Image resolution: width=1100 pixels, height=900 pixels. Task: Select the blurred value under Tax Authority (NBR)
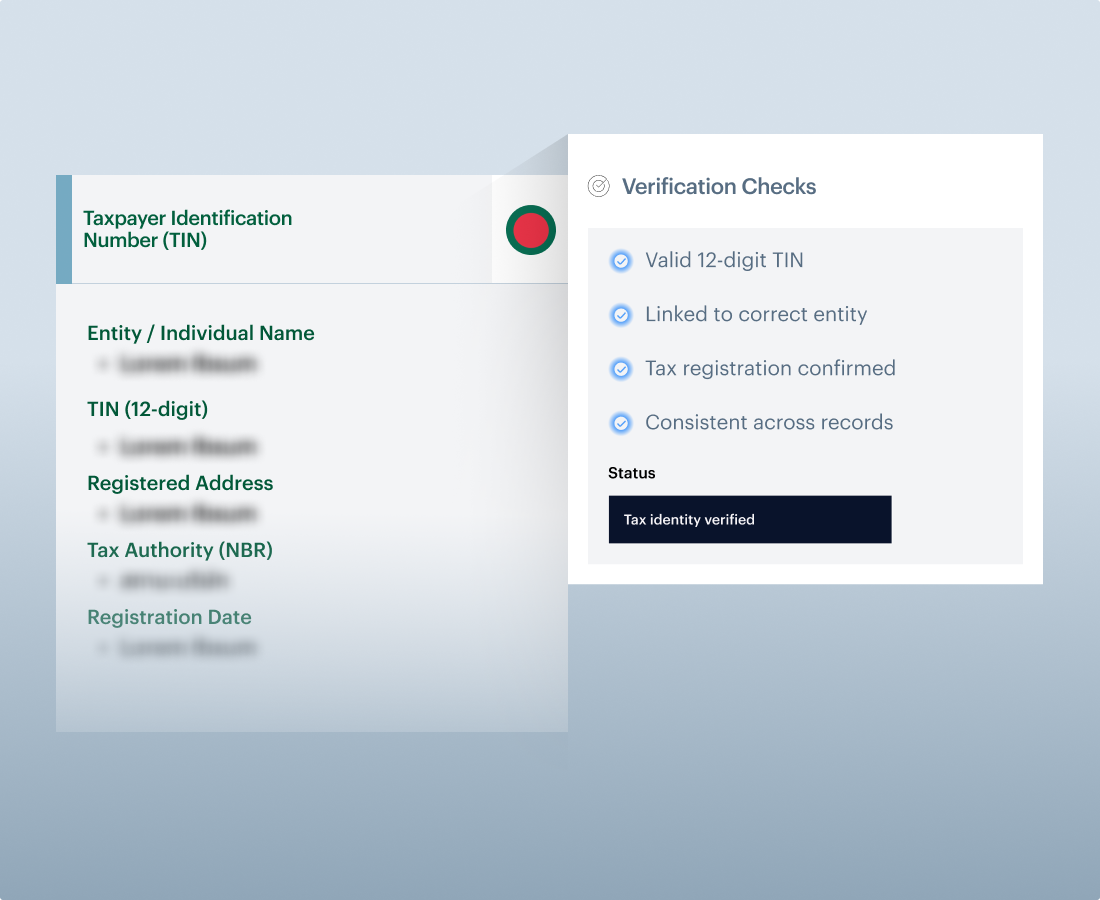click(174, 580)
